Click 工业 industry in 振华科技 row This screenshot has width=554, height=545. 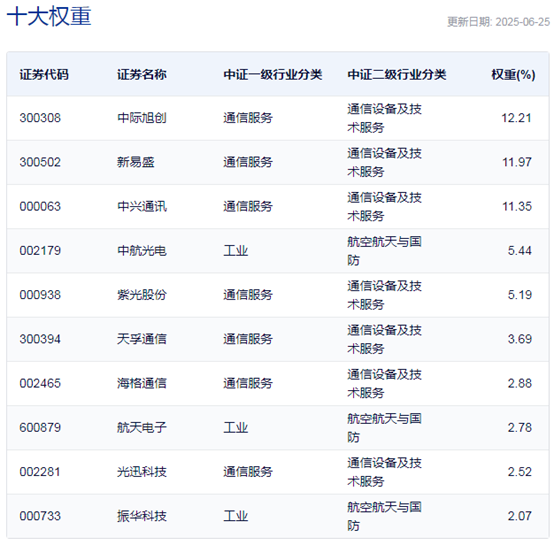coord(235,516)
